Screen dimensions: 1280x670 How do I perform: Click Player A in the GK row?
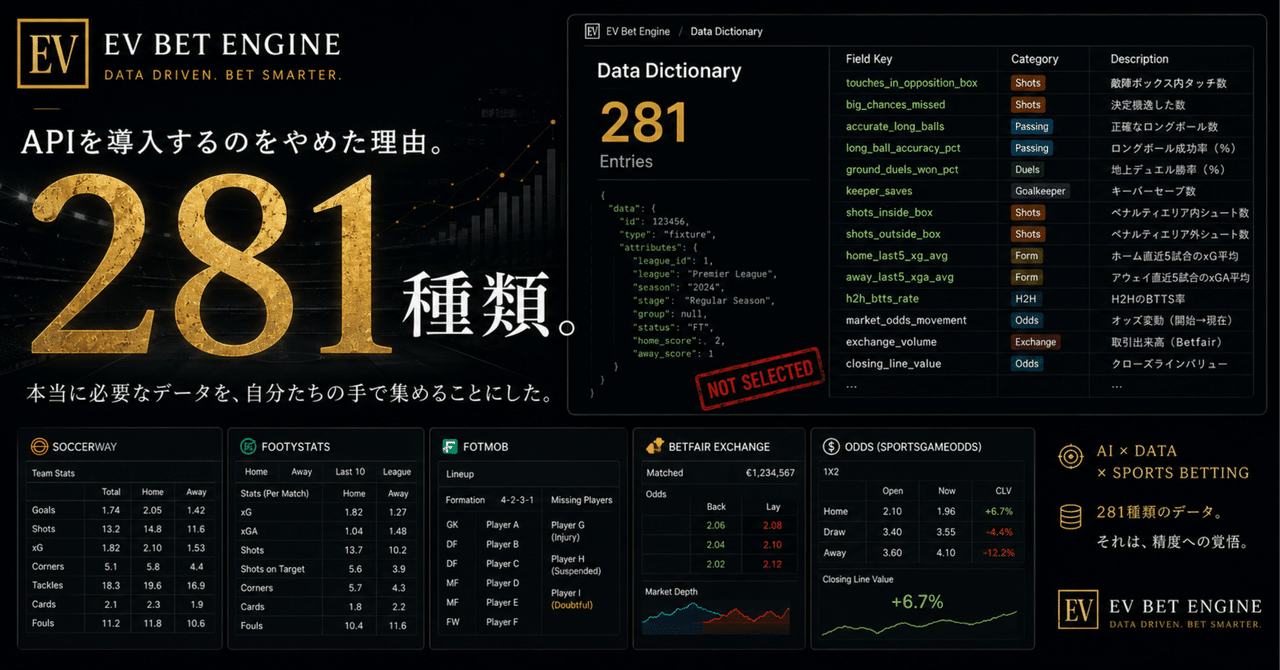pos(502,525)
